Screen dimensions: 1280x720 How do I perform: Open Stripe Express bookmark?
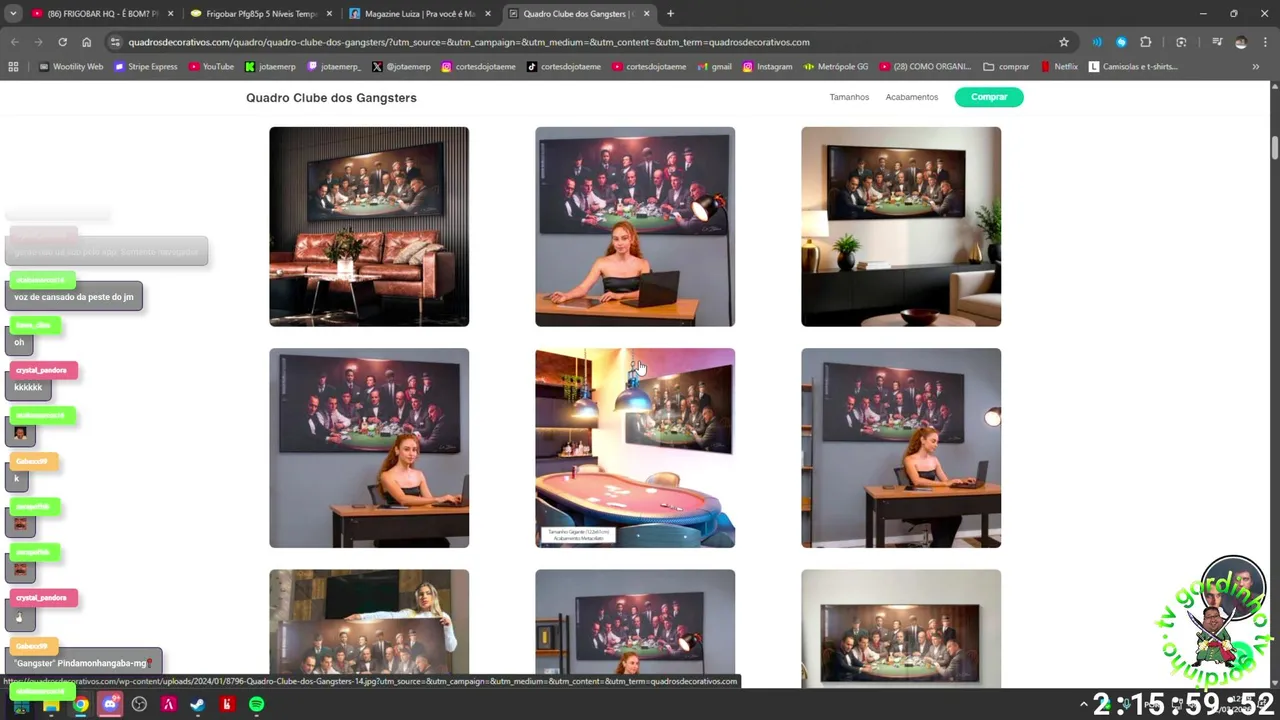point(146,67)
